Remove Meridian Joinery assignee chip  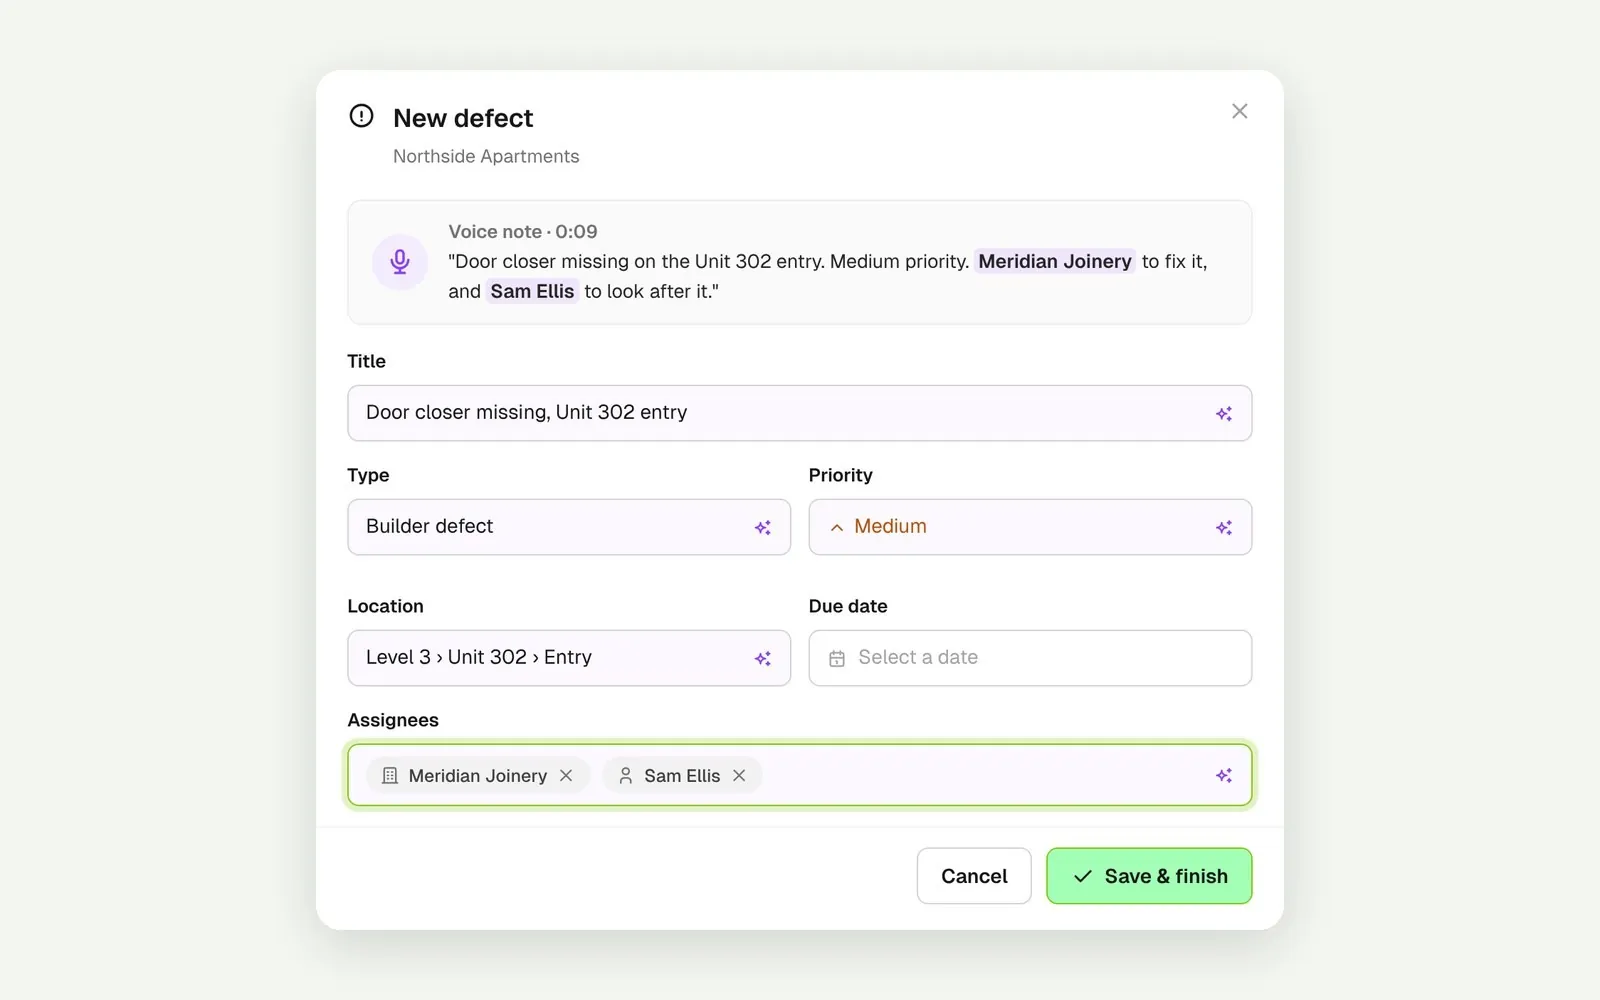pos(566,775)
